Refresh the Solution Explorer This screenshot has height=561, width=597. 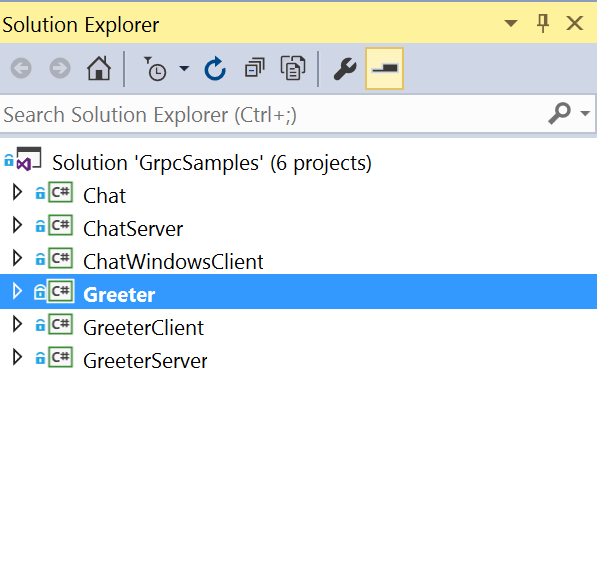215,69
